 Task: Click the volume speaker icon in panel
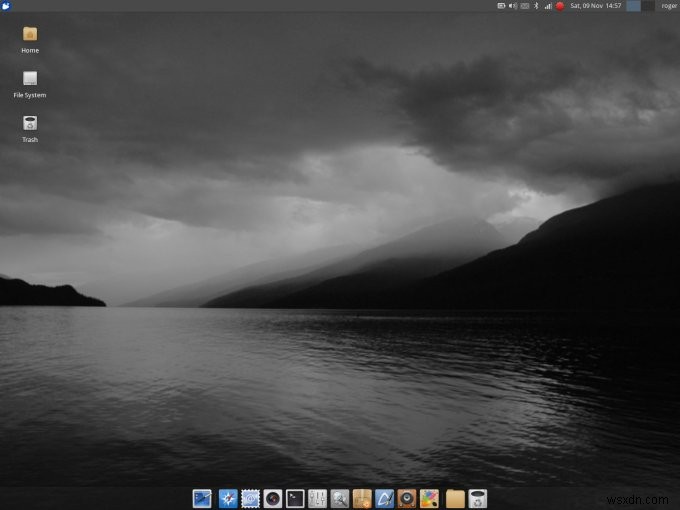tap(513, 6)
